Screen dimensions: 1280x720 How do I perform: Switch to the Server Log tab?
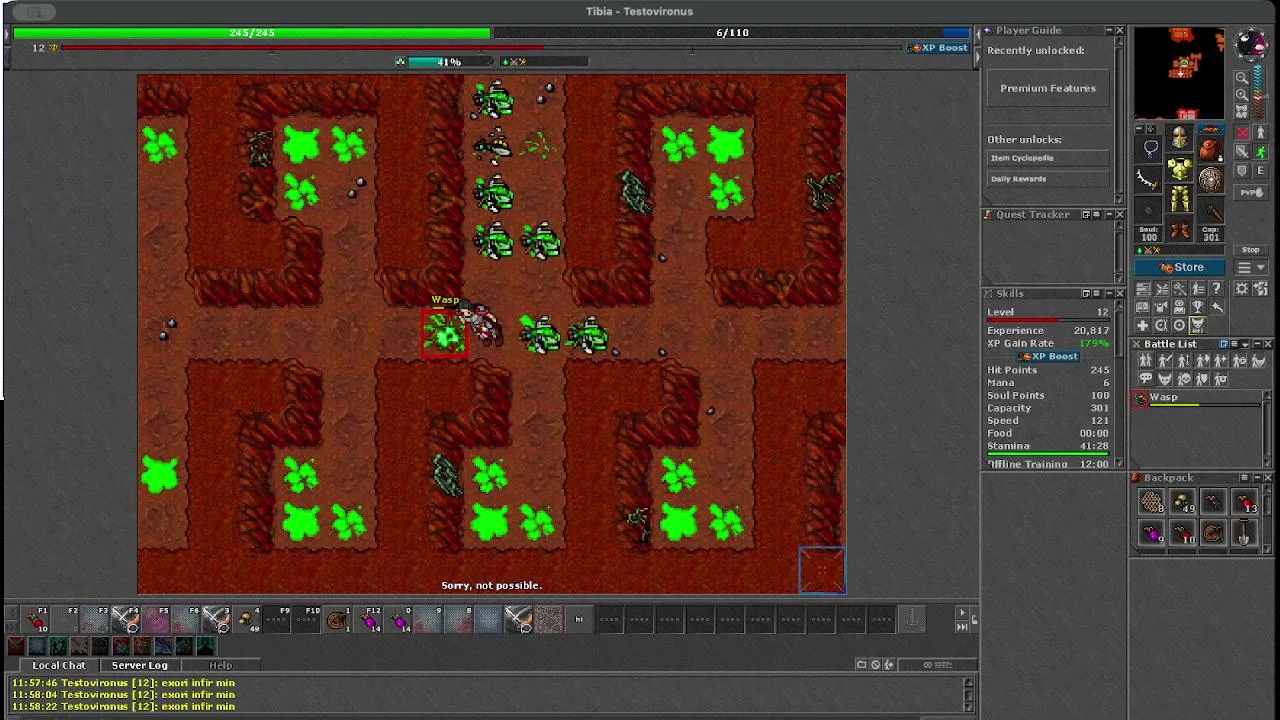pos(139,665)
